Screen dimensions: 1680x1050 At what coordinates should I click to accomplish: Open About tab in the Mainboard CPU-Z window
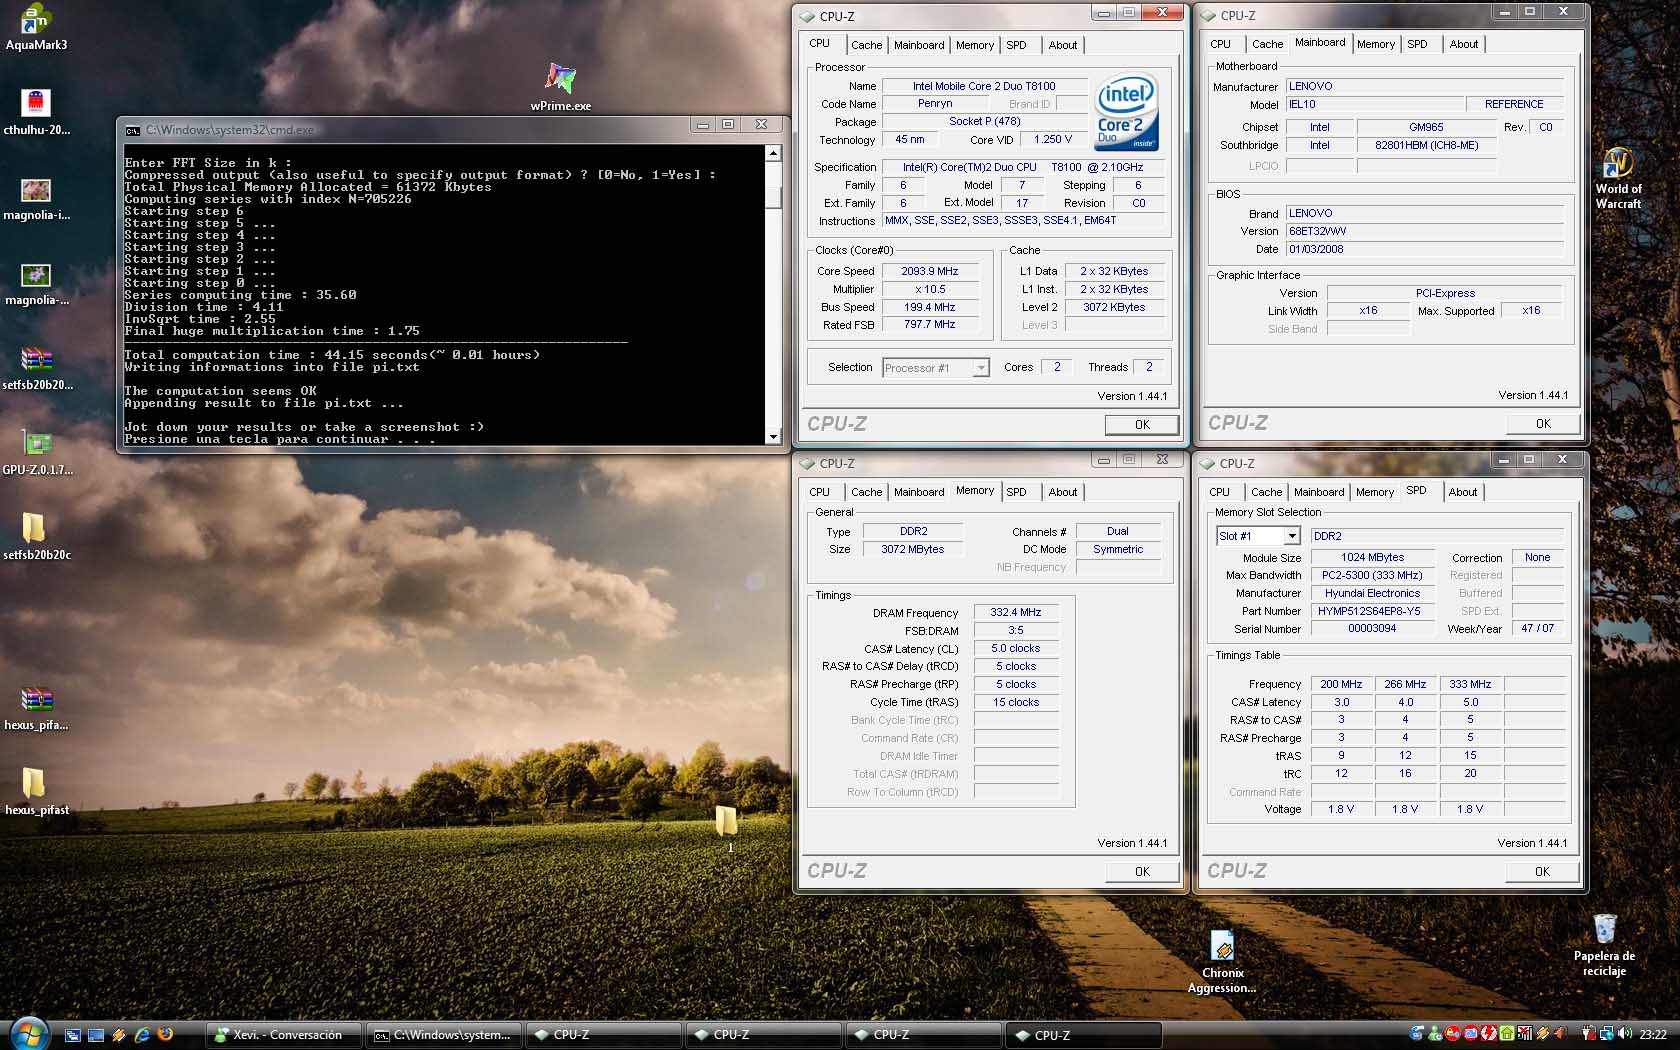click(x=1463, y=44)
